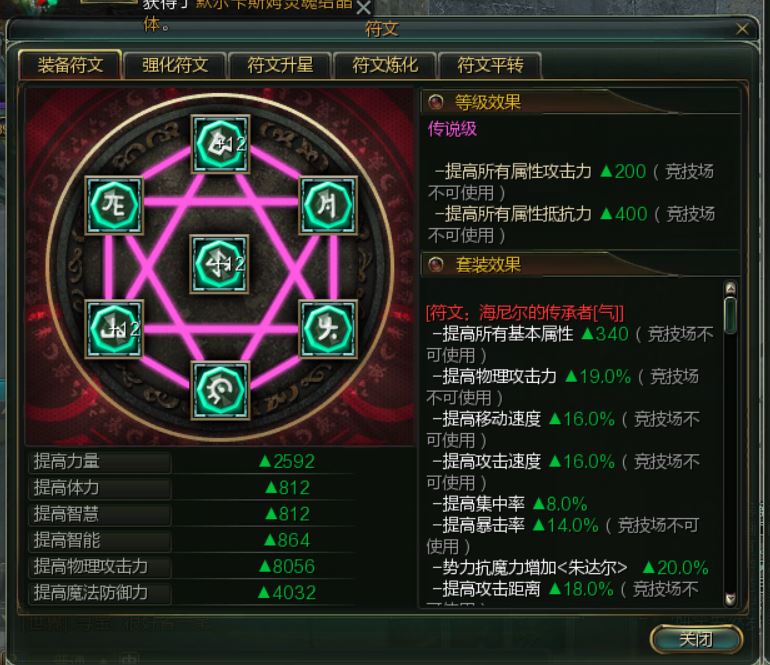
Task: Close the 符文 window with X
Action: (742, 29)
